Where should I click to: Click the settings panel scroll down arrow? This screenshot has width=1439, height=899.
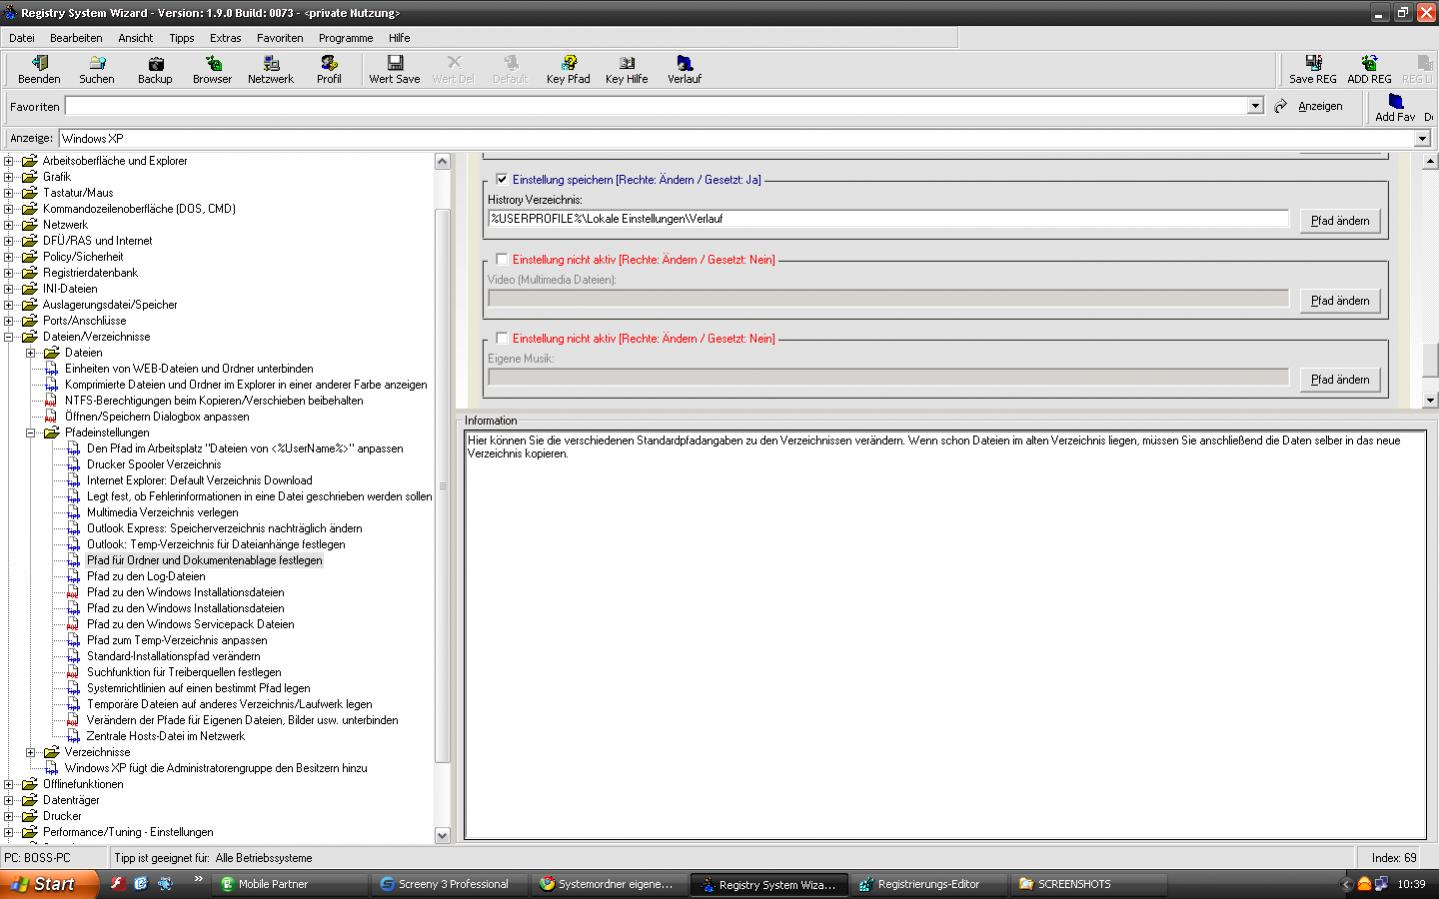tap(1430, 400)
